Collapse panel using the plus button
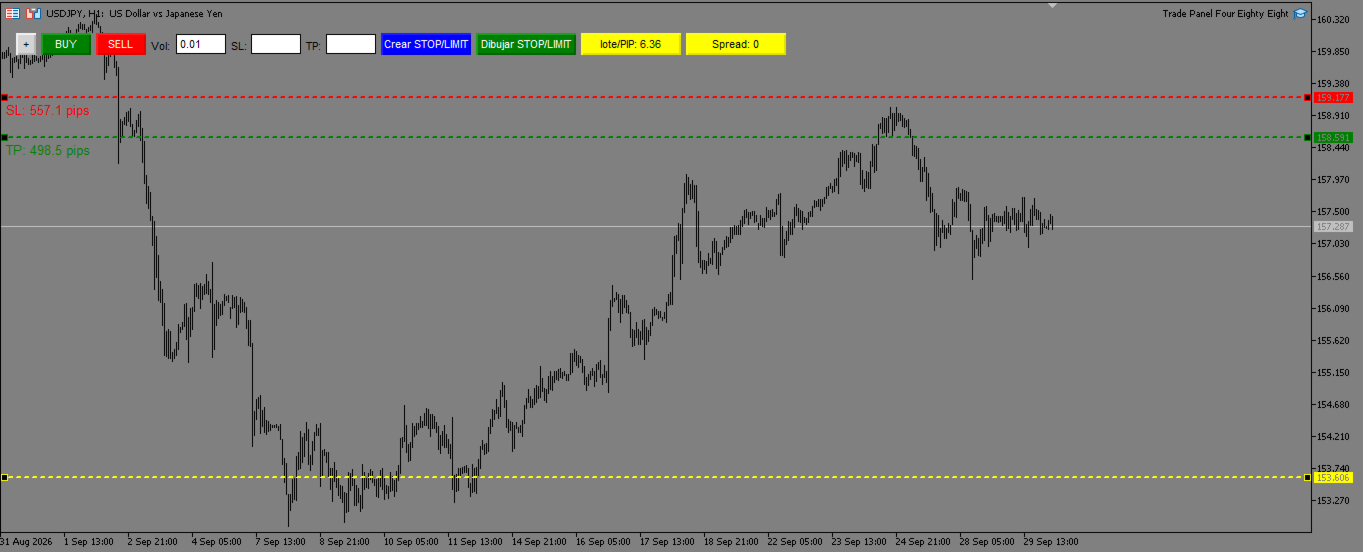1363x552 pixels. coord(27,44)
